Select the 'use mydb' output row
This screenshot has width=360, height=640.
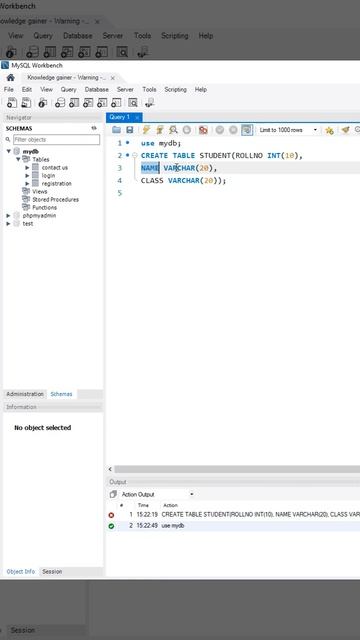click(233, 526)
